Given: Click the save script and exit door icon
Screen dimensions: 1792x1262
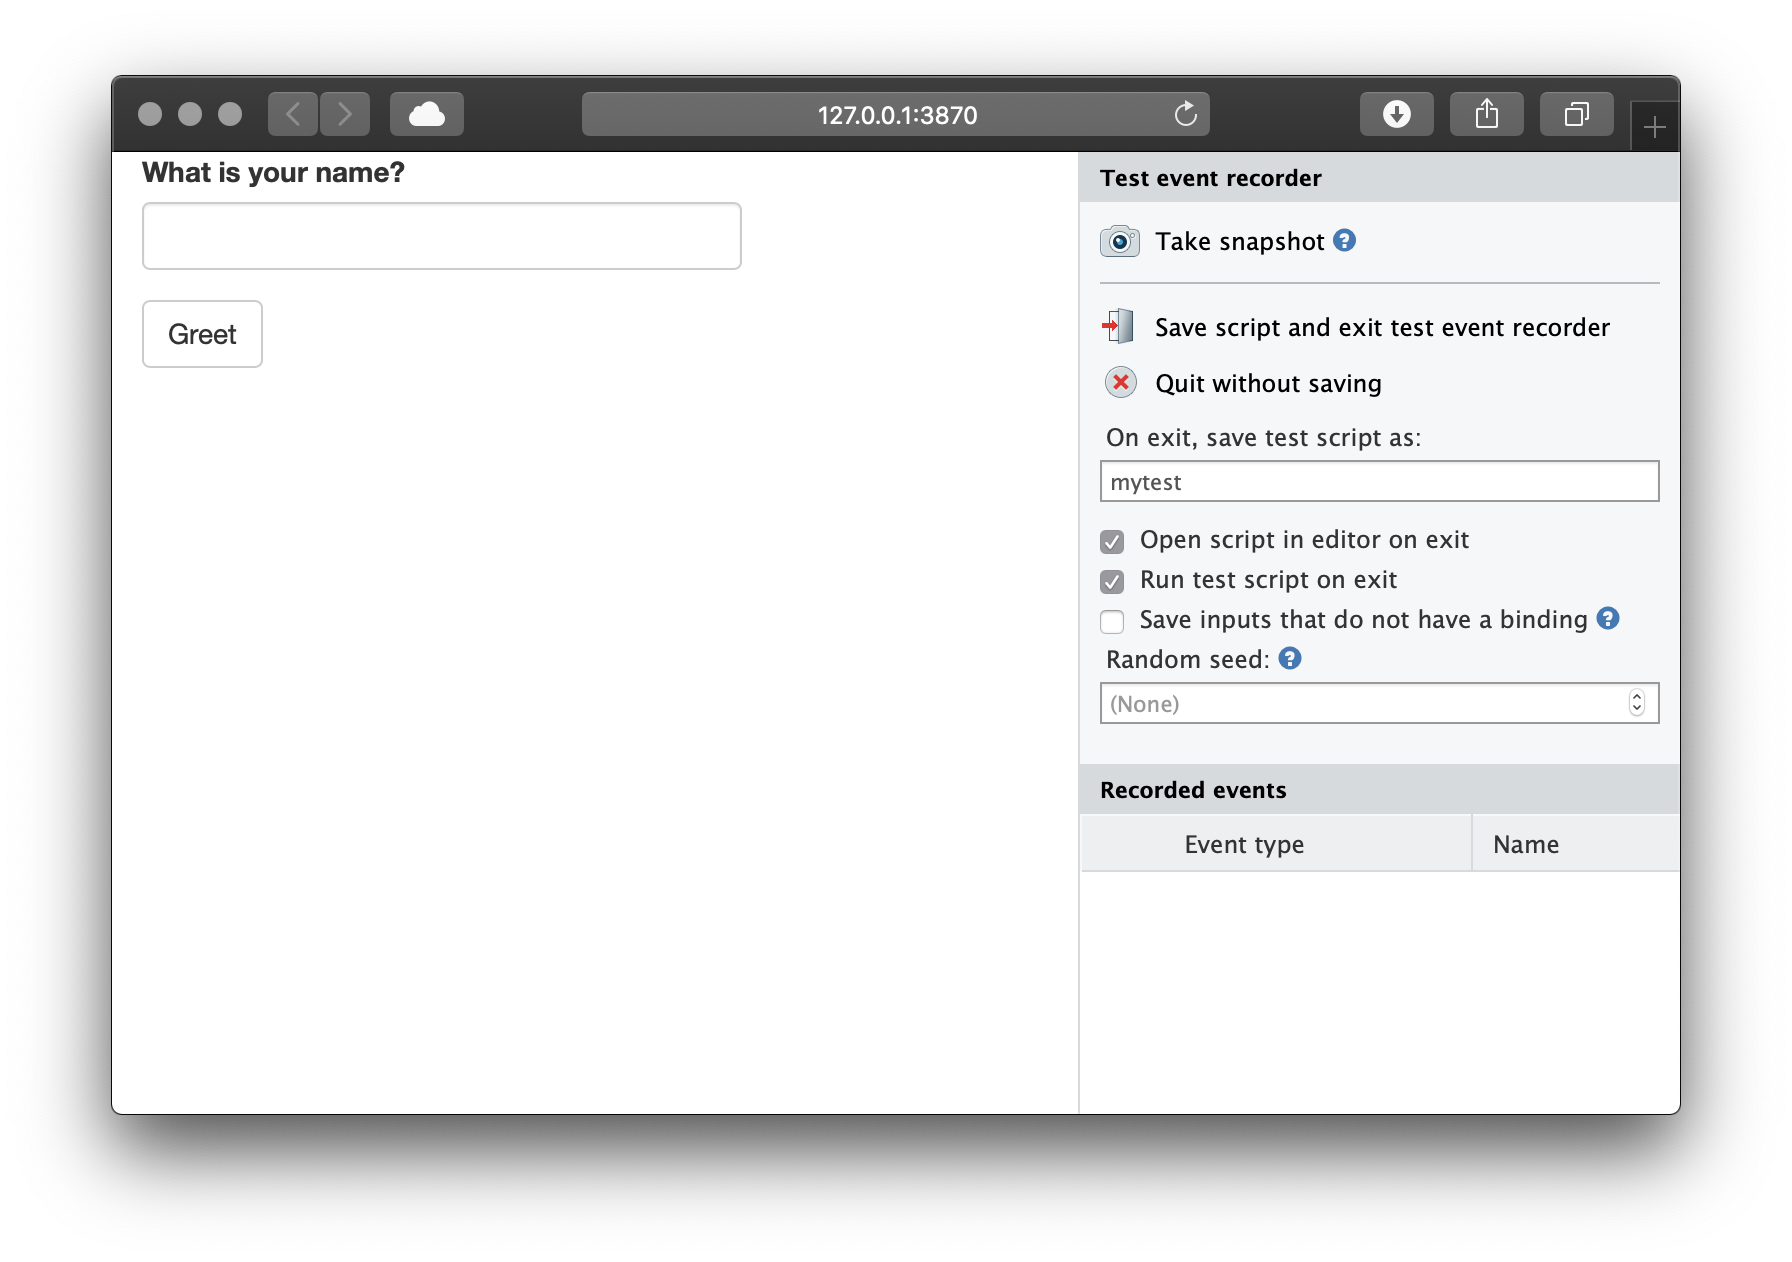Looking at the screenshot, I should click(x=1119, y=327).
